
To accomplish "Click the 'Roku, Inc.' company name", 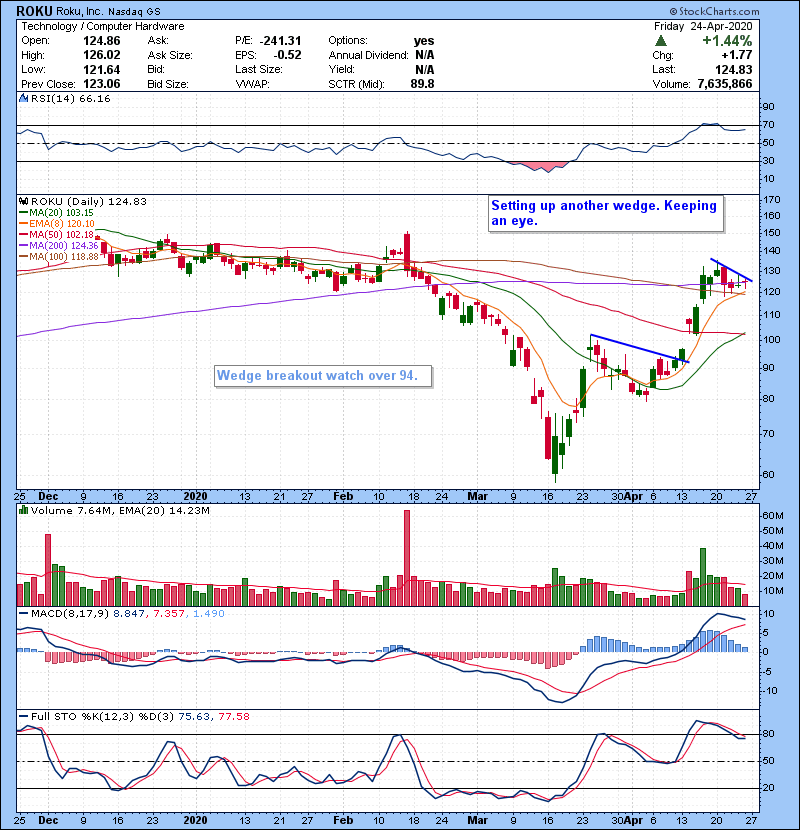I will 80,12.
